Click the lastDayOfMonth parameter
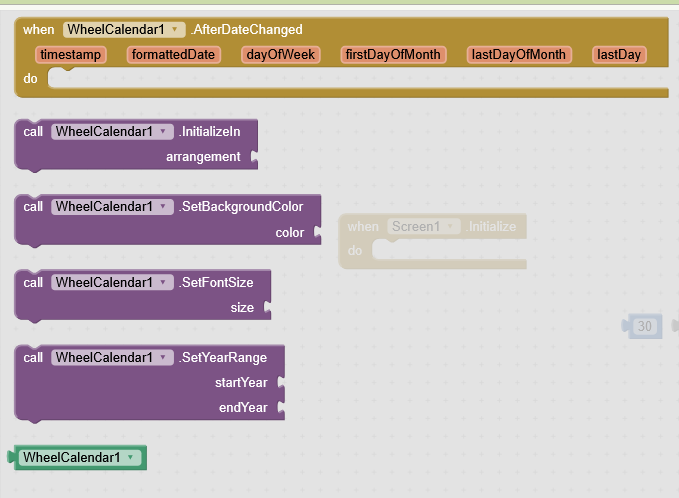This screenshot has height=498, width=679. 519,55
